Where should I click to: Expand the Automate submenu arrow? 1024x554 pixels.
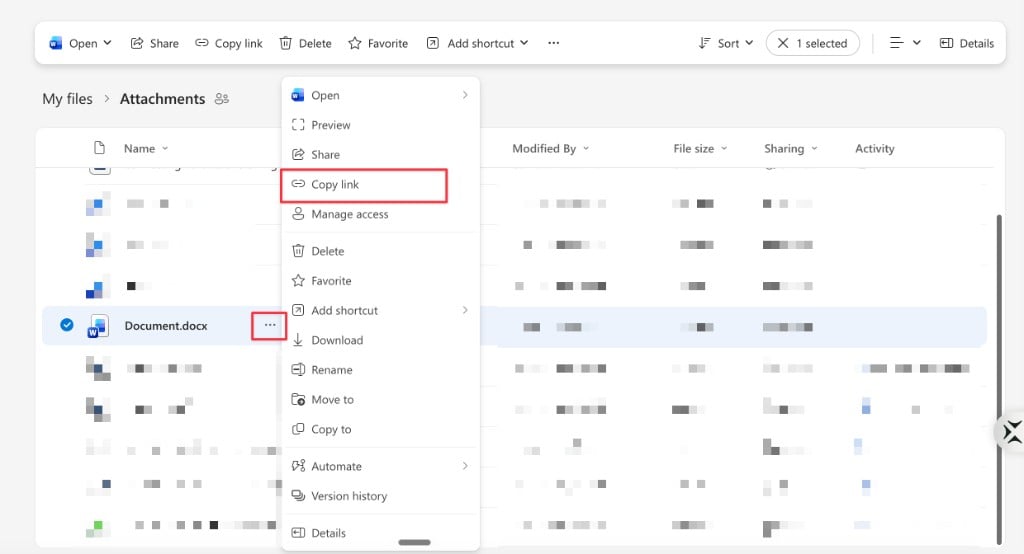465,466
